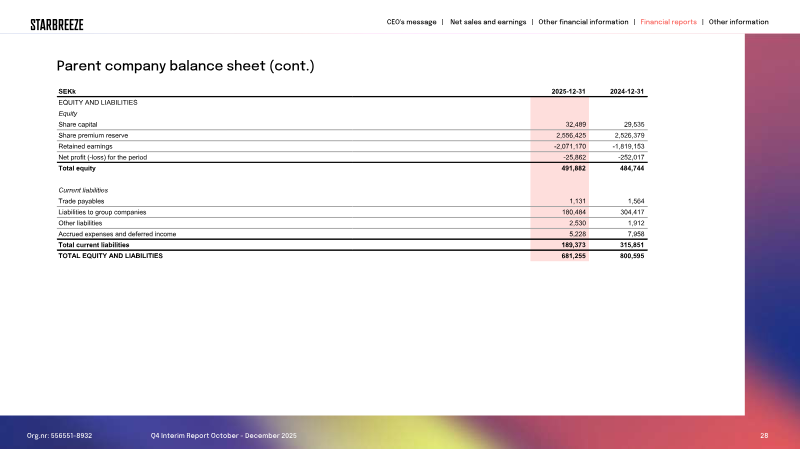Click the SEKk column header

[x=67, y=92]
